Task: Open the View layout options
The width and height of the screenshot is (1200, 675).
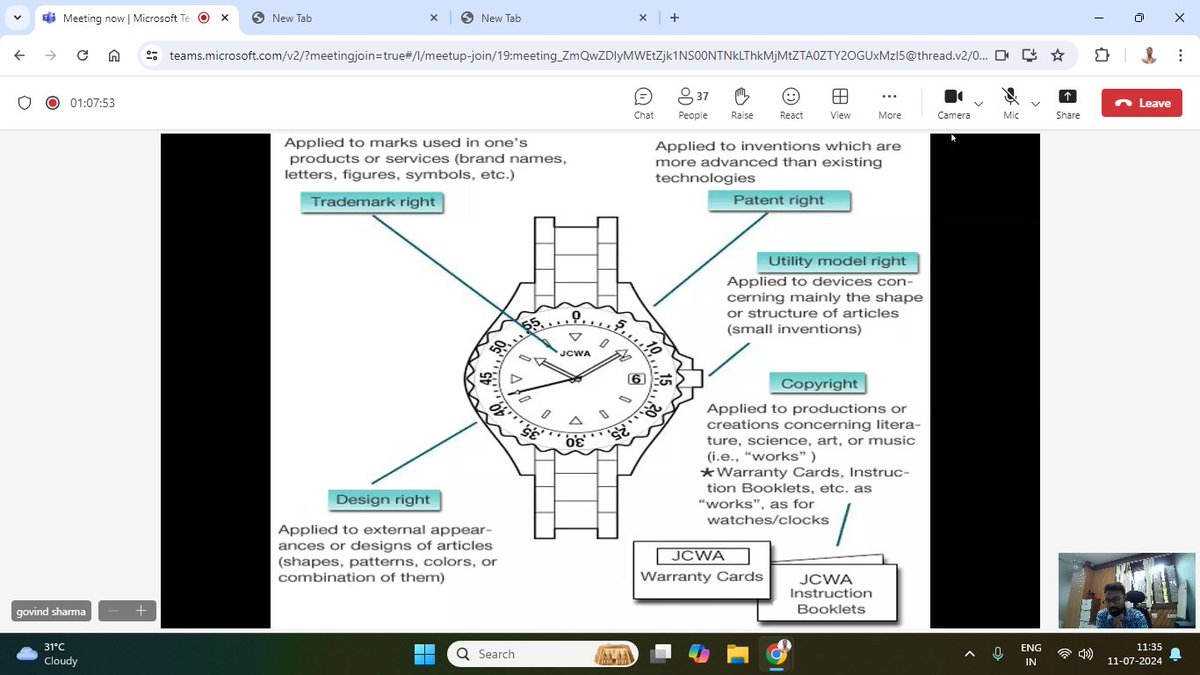Action: point(840,103)
